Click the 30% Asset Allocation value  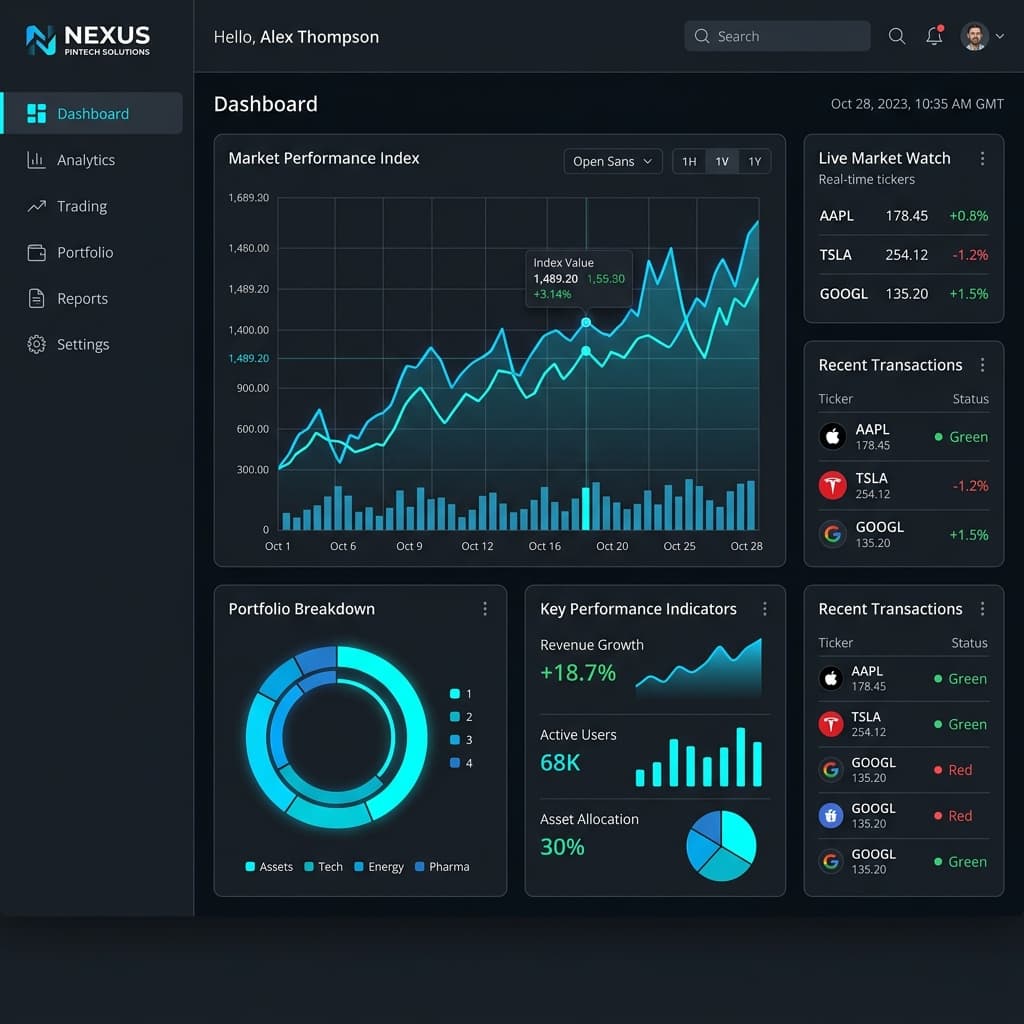(x=562, y=847)
